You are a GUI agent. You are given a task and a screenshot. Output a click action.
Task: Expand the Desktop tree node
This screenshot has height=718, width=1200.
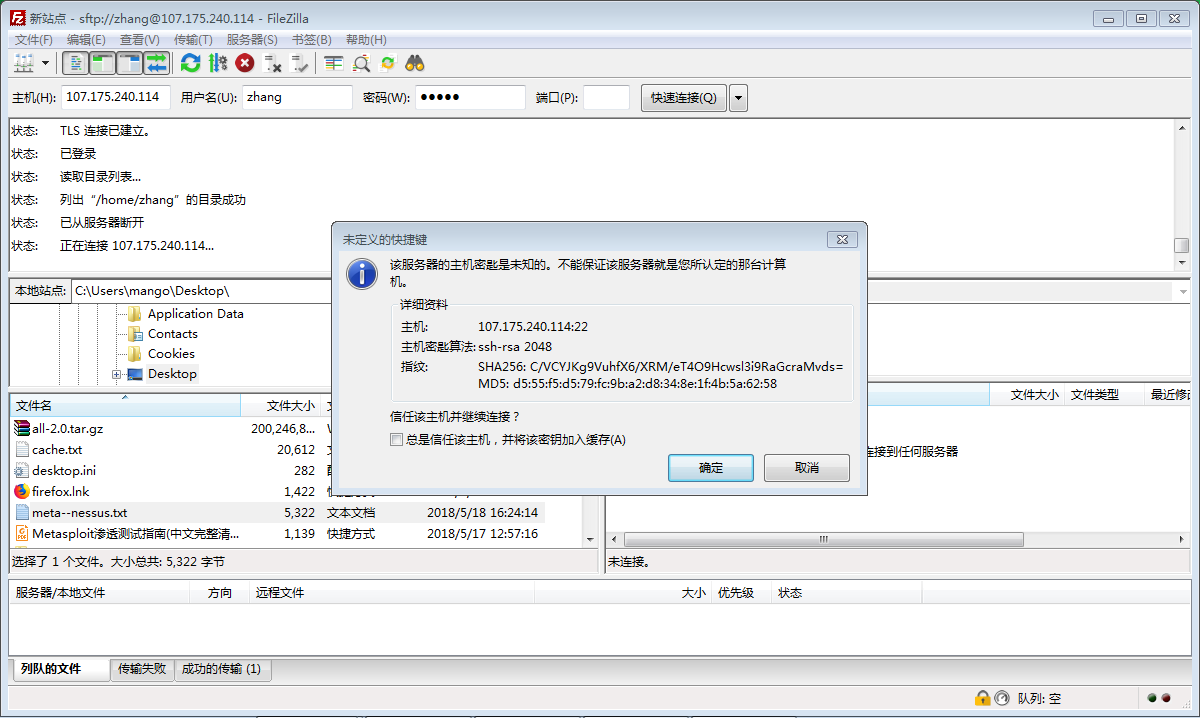click(x=117, y=374)
